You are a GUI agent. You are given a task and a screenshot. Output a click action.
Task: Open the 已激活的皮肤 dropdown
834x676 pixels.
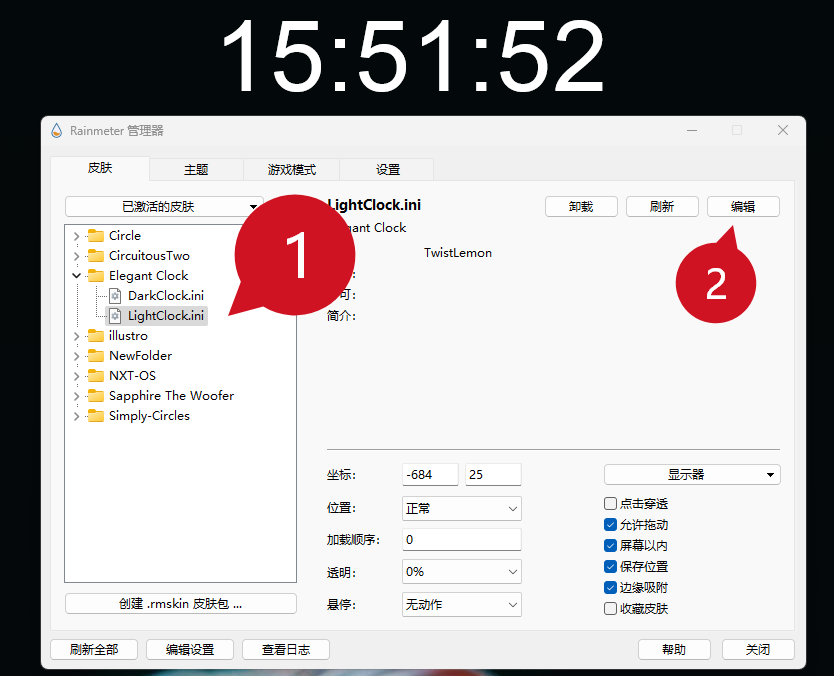[x=164, y=206]
